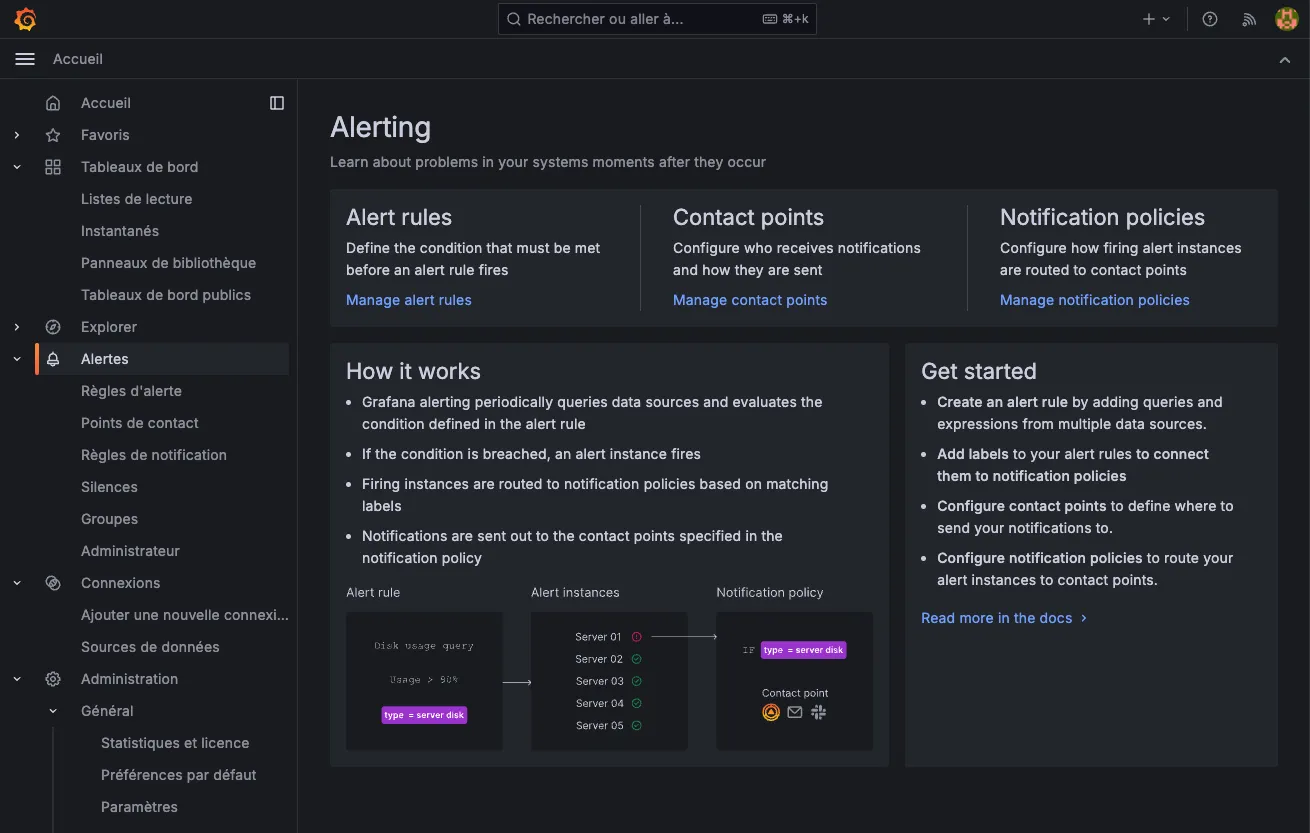Viewport: 1310px width, 833px height.
Task: Open the Grafana home logo icon
Action: (25, 18)
